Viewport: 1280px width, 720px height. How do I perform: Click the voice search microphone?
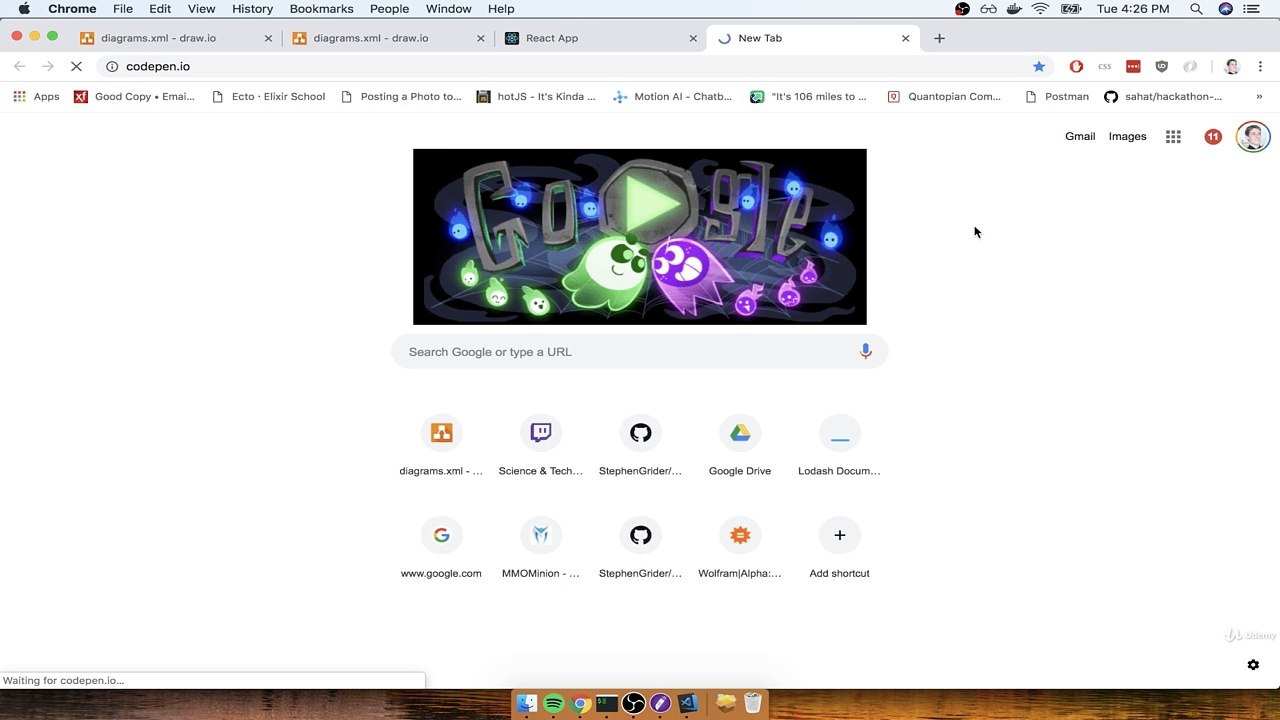(866, 351)
